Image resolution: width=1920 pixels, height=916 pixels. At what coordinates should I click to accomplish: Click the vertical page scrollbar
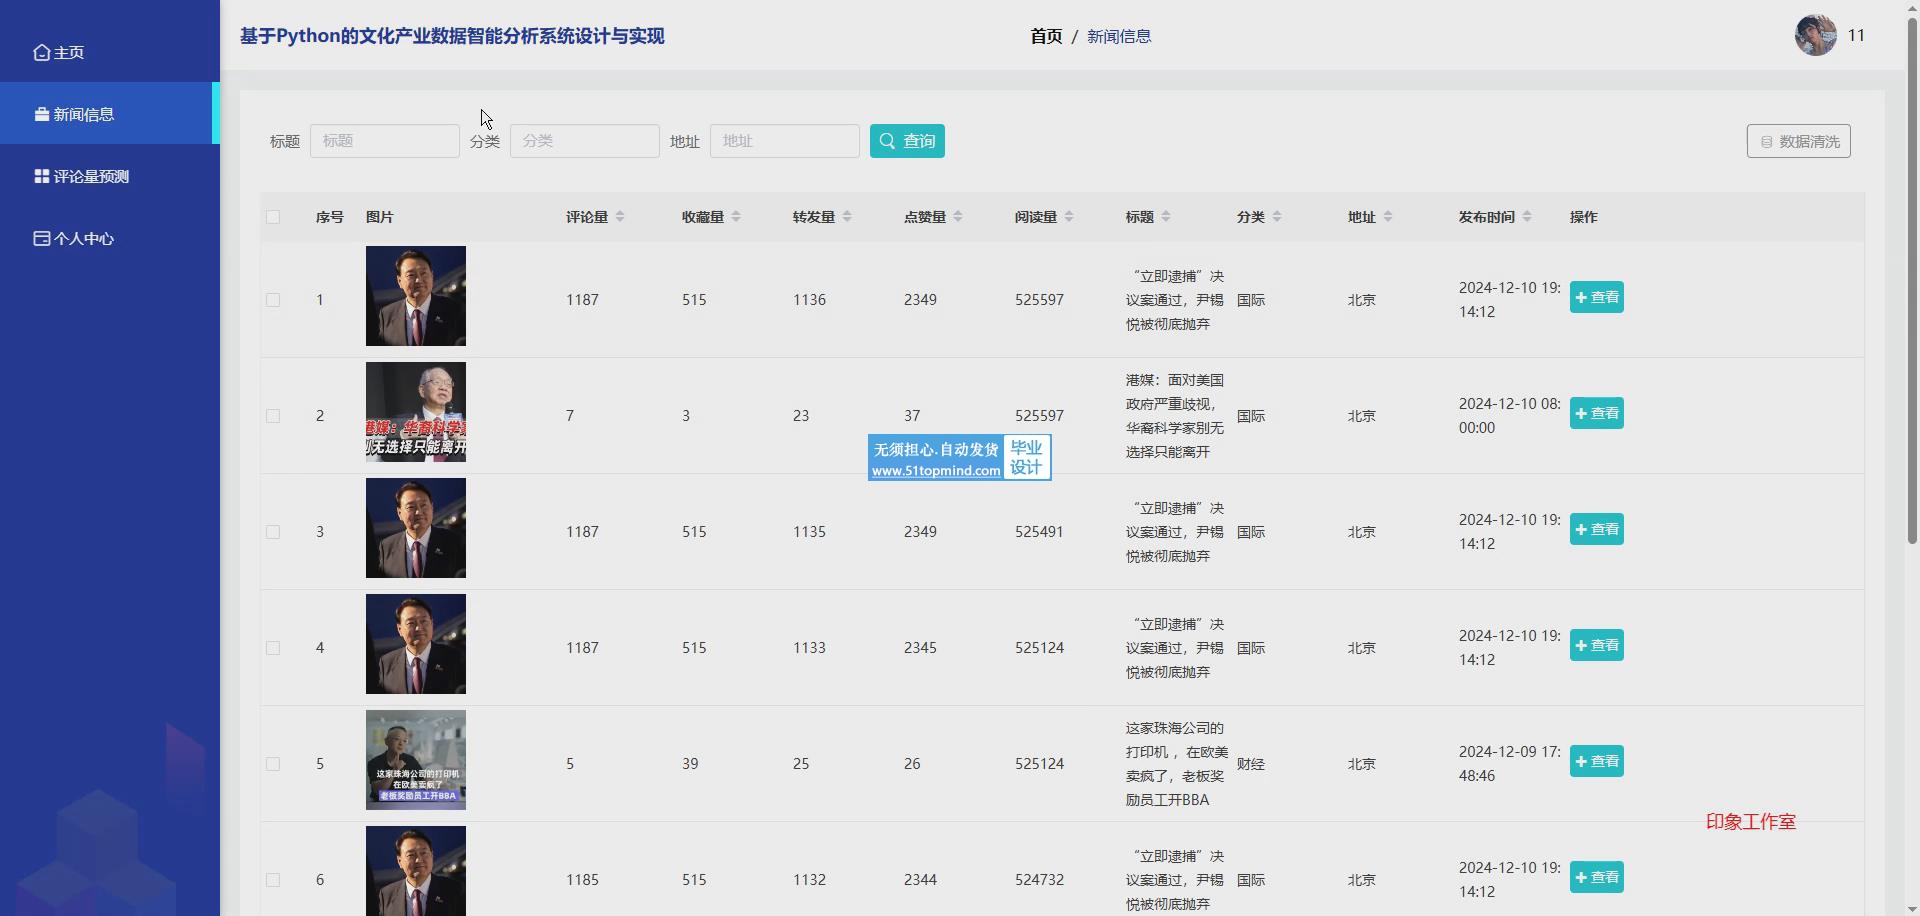click(x=1912, y=300)
